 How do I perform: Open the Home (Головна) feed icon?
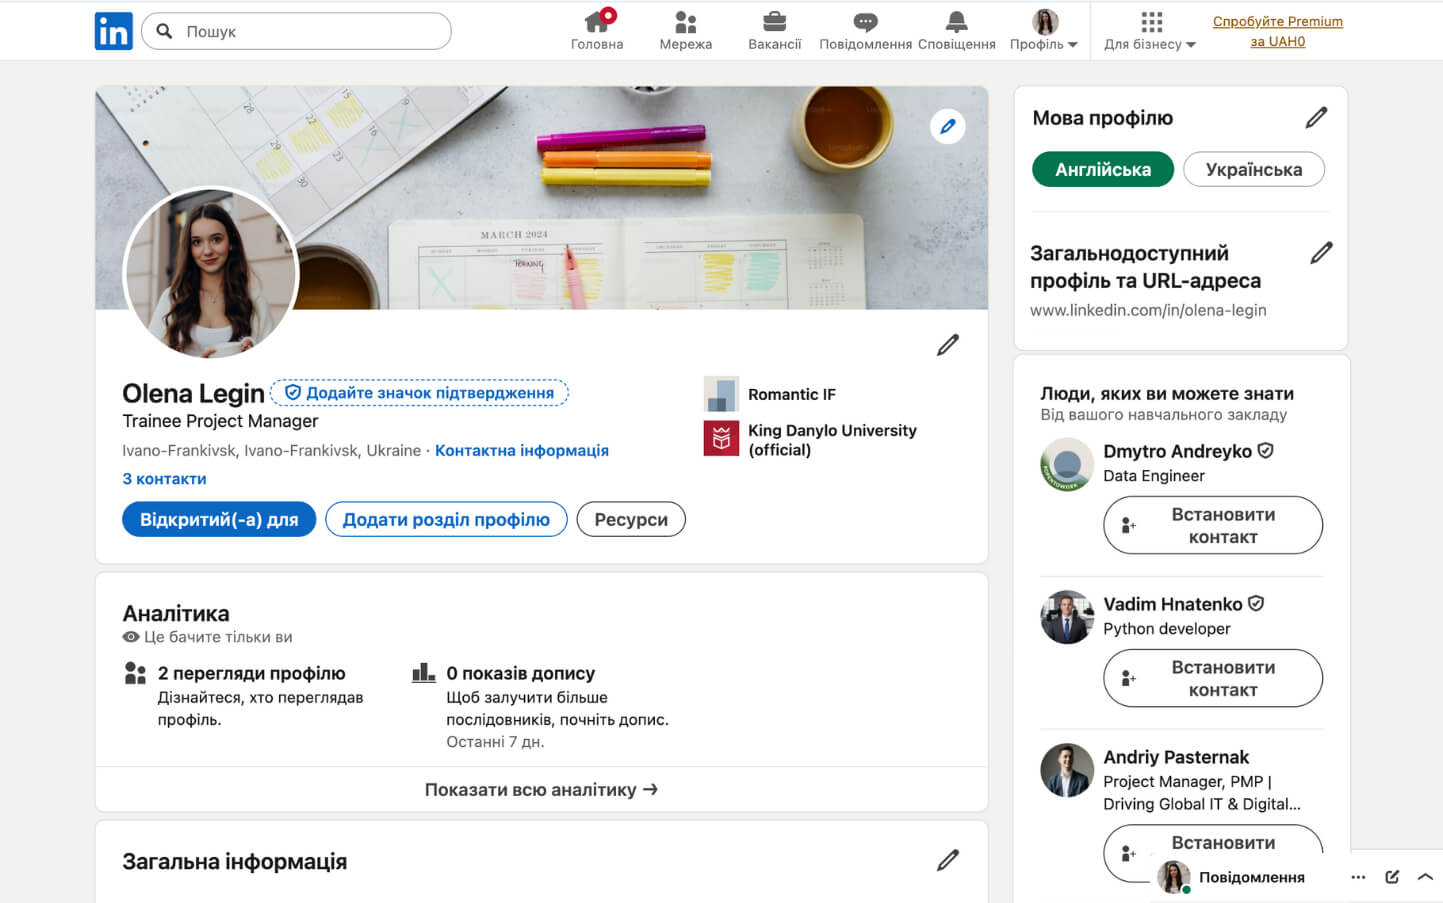tap(597, 23)
